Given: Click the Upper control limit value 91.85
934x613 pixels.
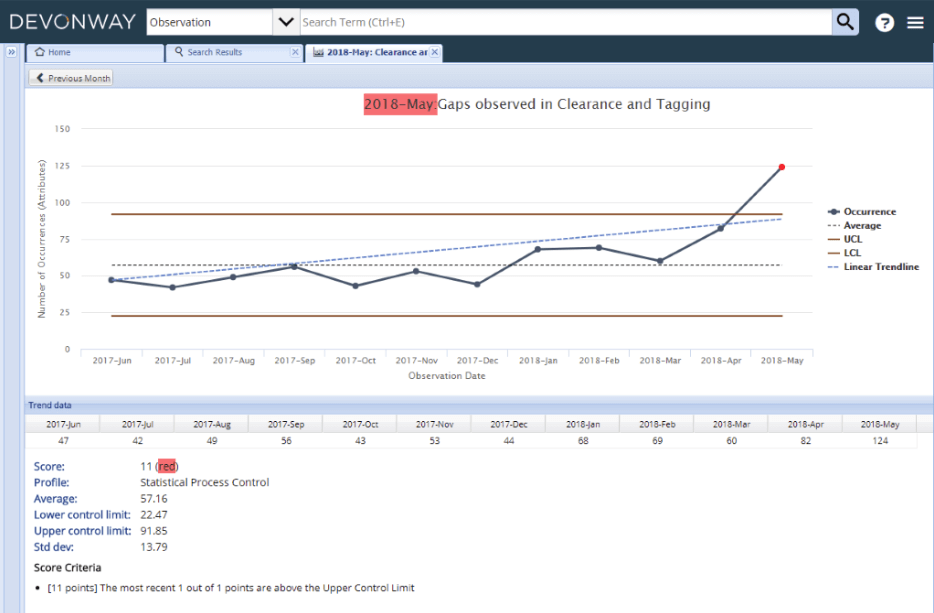Looking at the screenshot, I should pos(154,531).
